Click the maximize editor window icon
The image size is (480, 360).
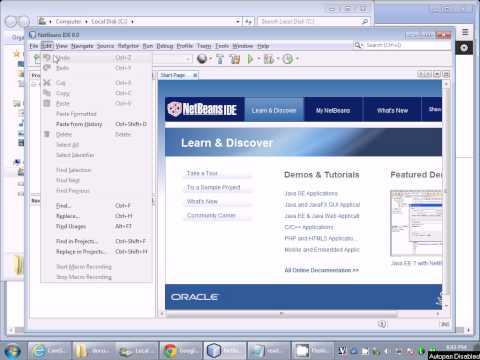(x=446, y=75)
